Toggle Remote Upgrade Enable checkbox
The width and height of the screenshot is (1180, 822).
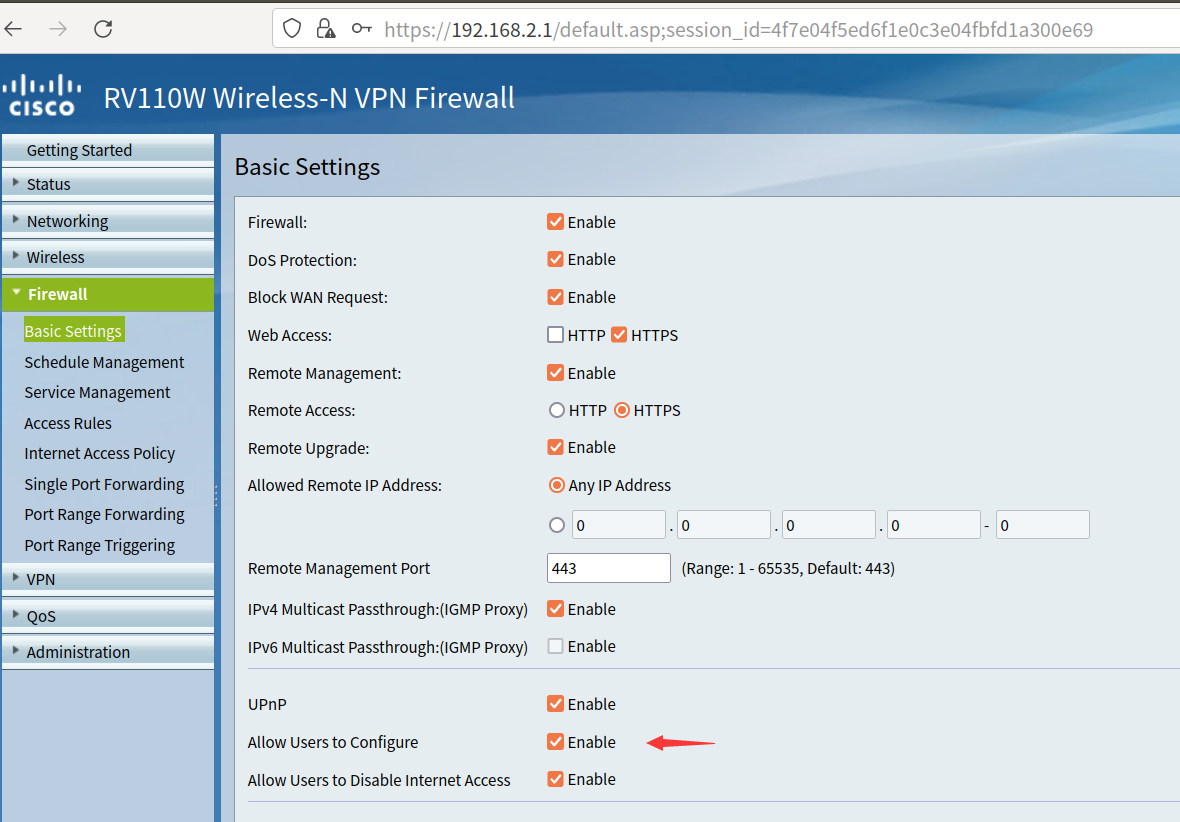point(555,447)
